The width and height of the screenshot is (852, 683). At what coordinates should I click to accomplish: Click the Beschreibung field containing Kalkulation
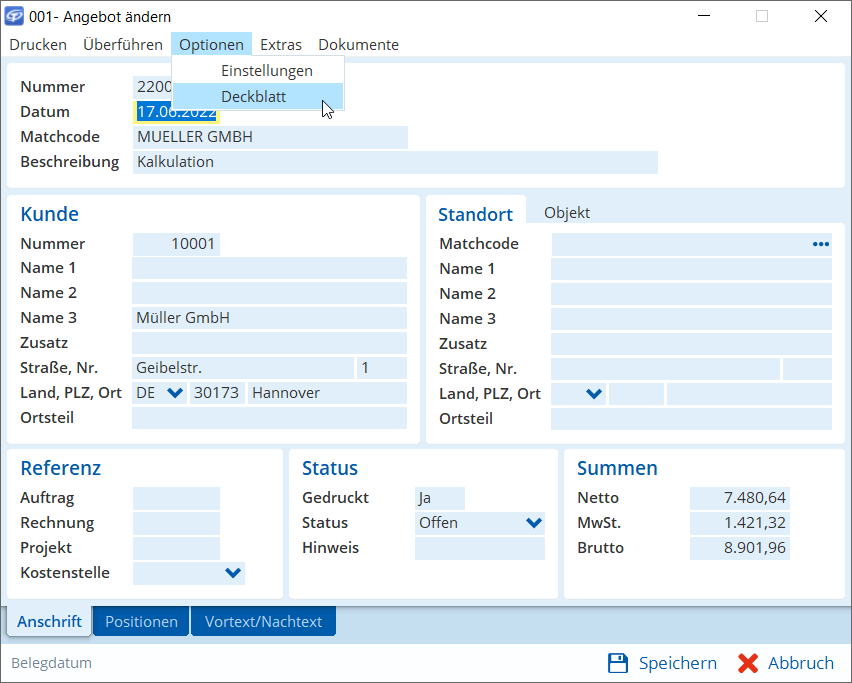pyautogui.click(x=395, y=162)
